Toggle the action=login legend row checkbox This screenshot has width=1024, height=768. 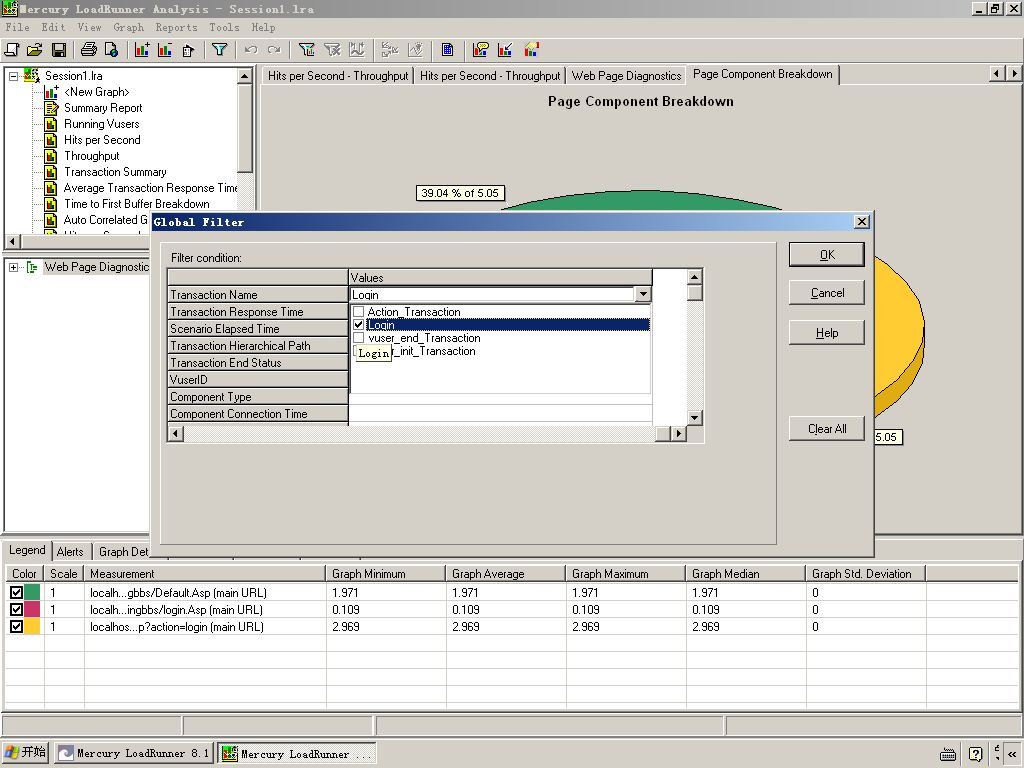pos(16,626)
